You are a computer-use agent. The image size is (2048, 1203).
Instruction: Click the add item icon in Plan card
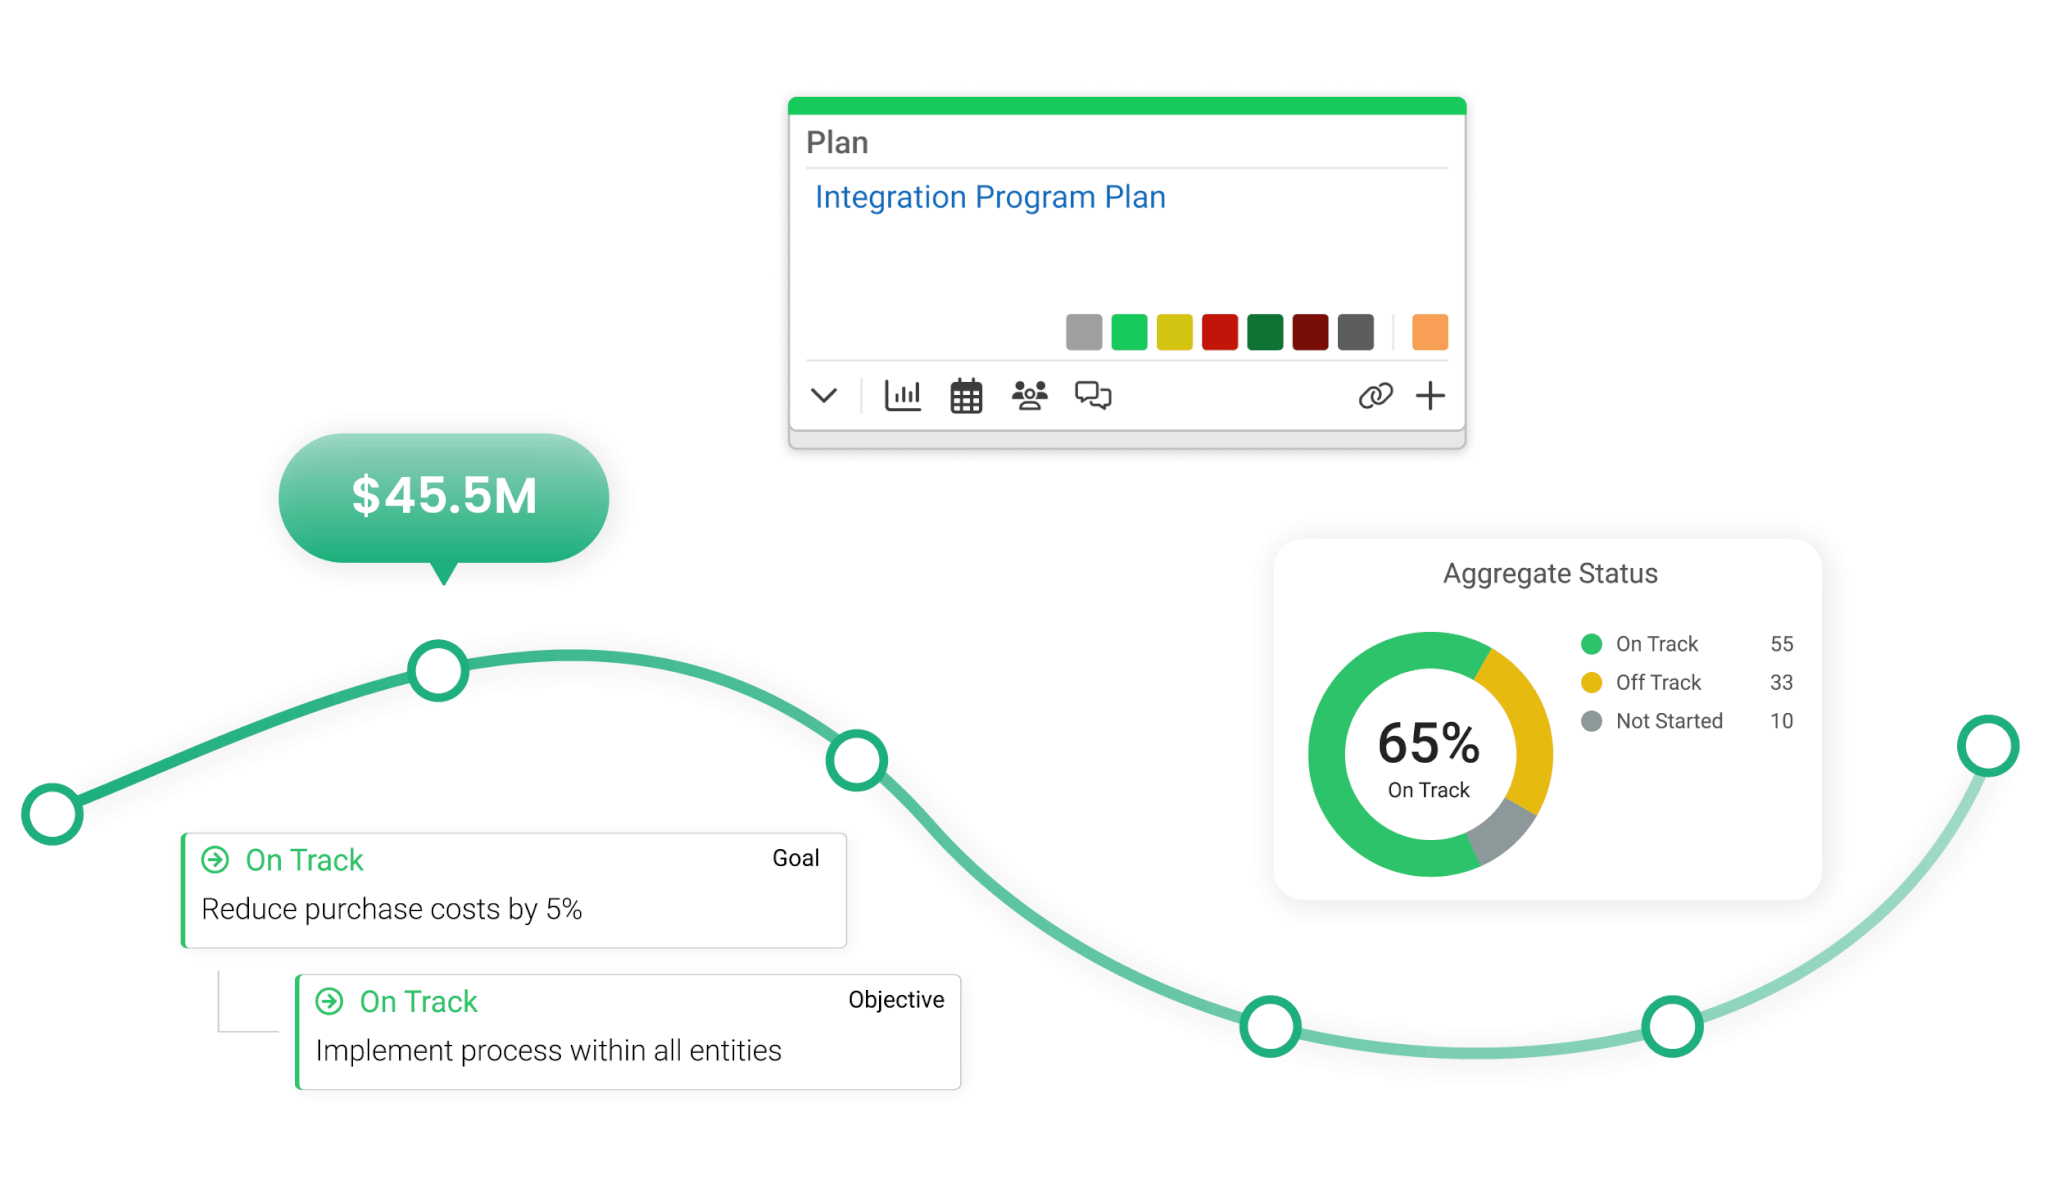point(1432,394)
